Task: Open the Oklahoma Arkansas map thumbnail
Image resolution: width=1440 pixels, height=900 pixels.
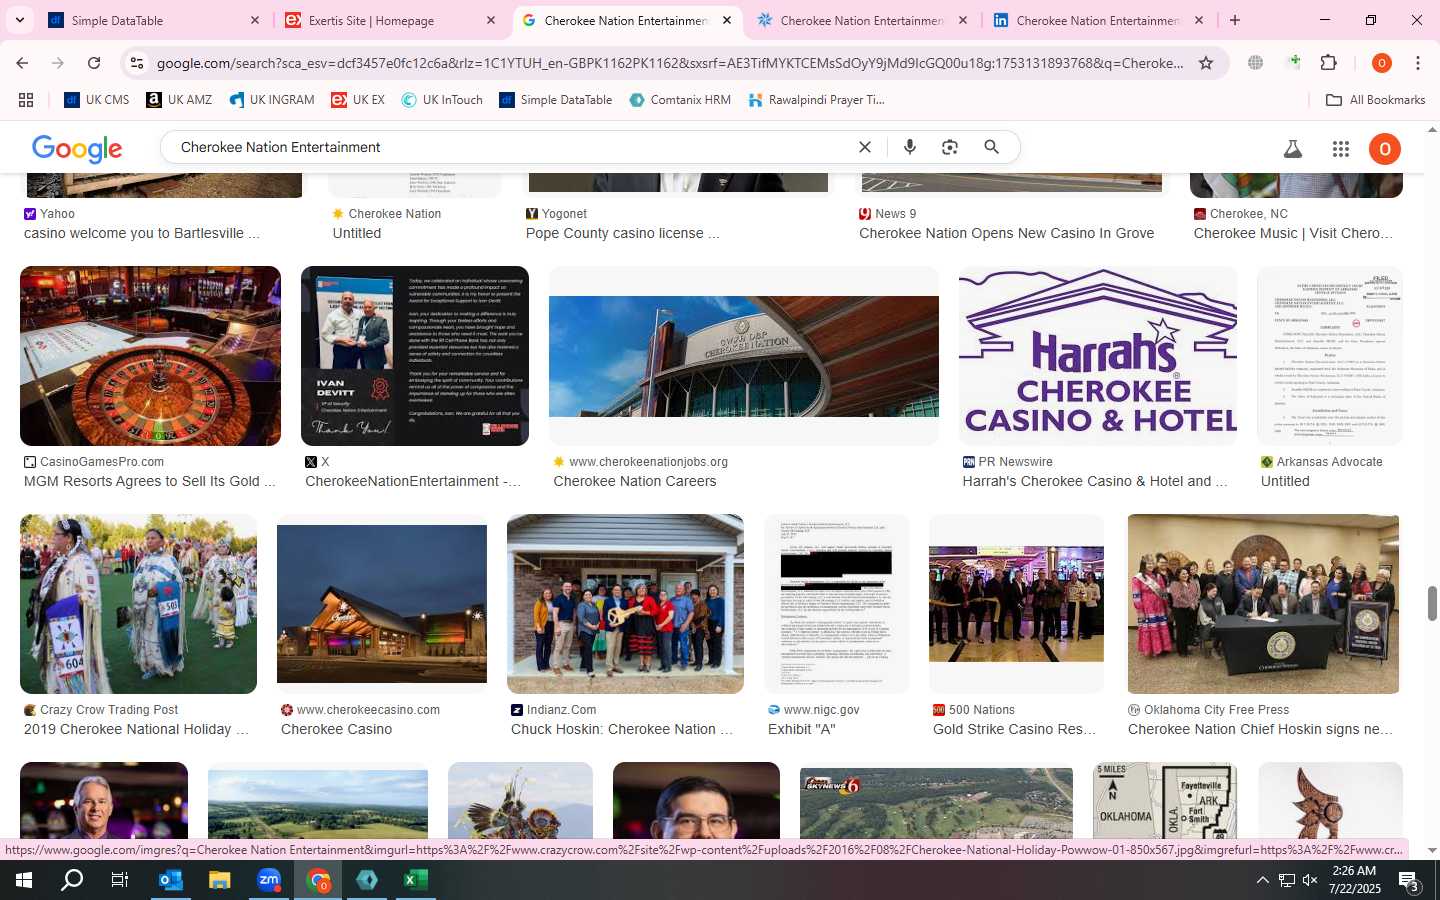Action: (1165, 800)
